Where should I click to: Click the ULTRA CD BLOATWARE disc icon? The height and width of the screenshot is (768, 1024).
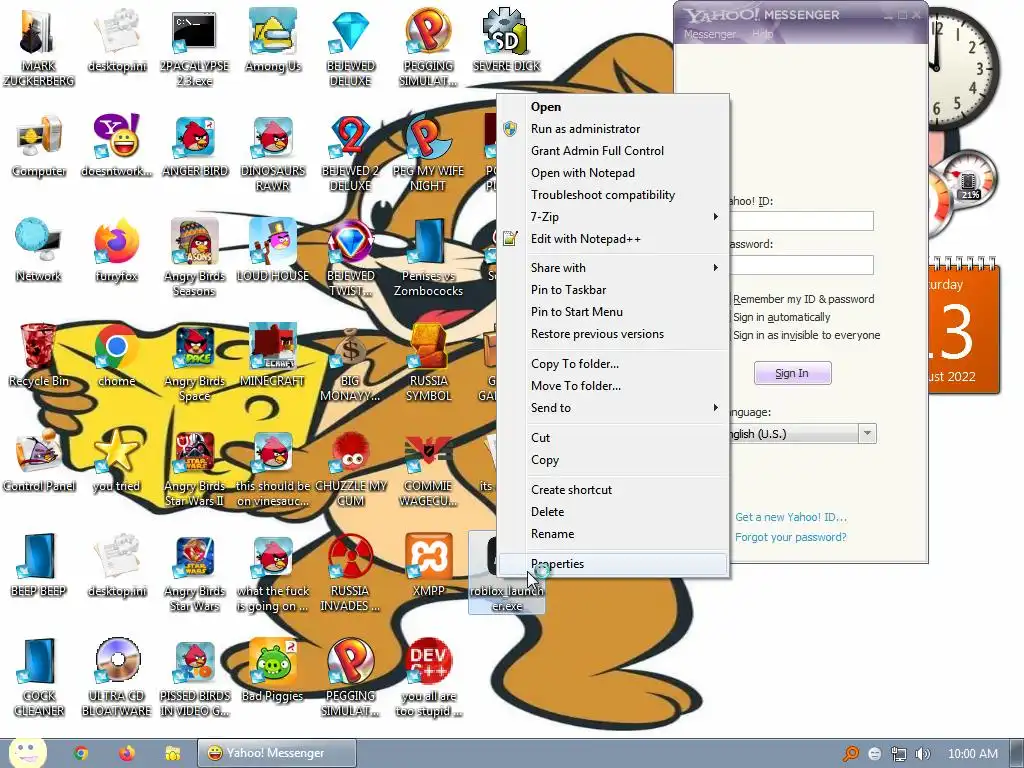[x=117, y=662]
